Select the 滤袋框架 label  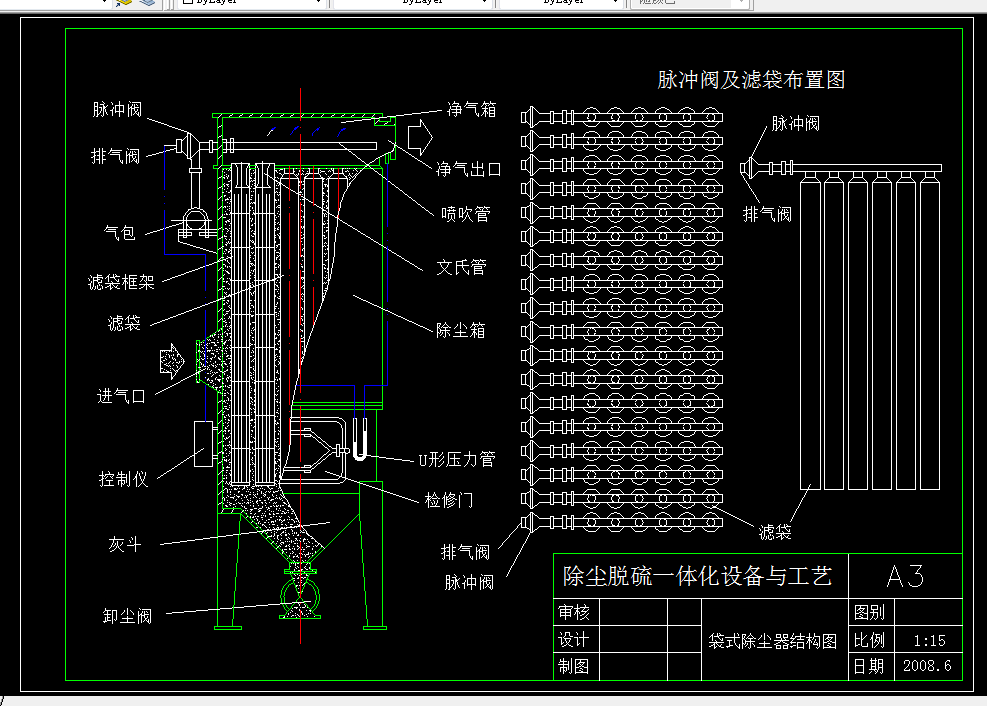coord(121,282)
